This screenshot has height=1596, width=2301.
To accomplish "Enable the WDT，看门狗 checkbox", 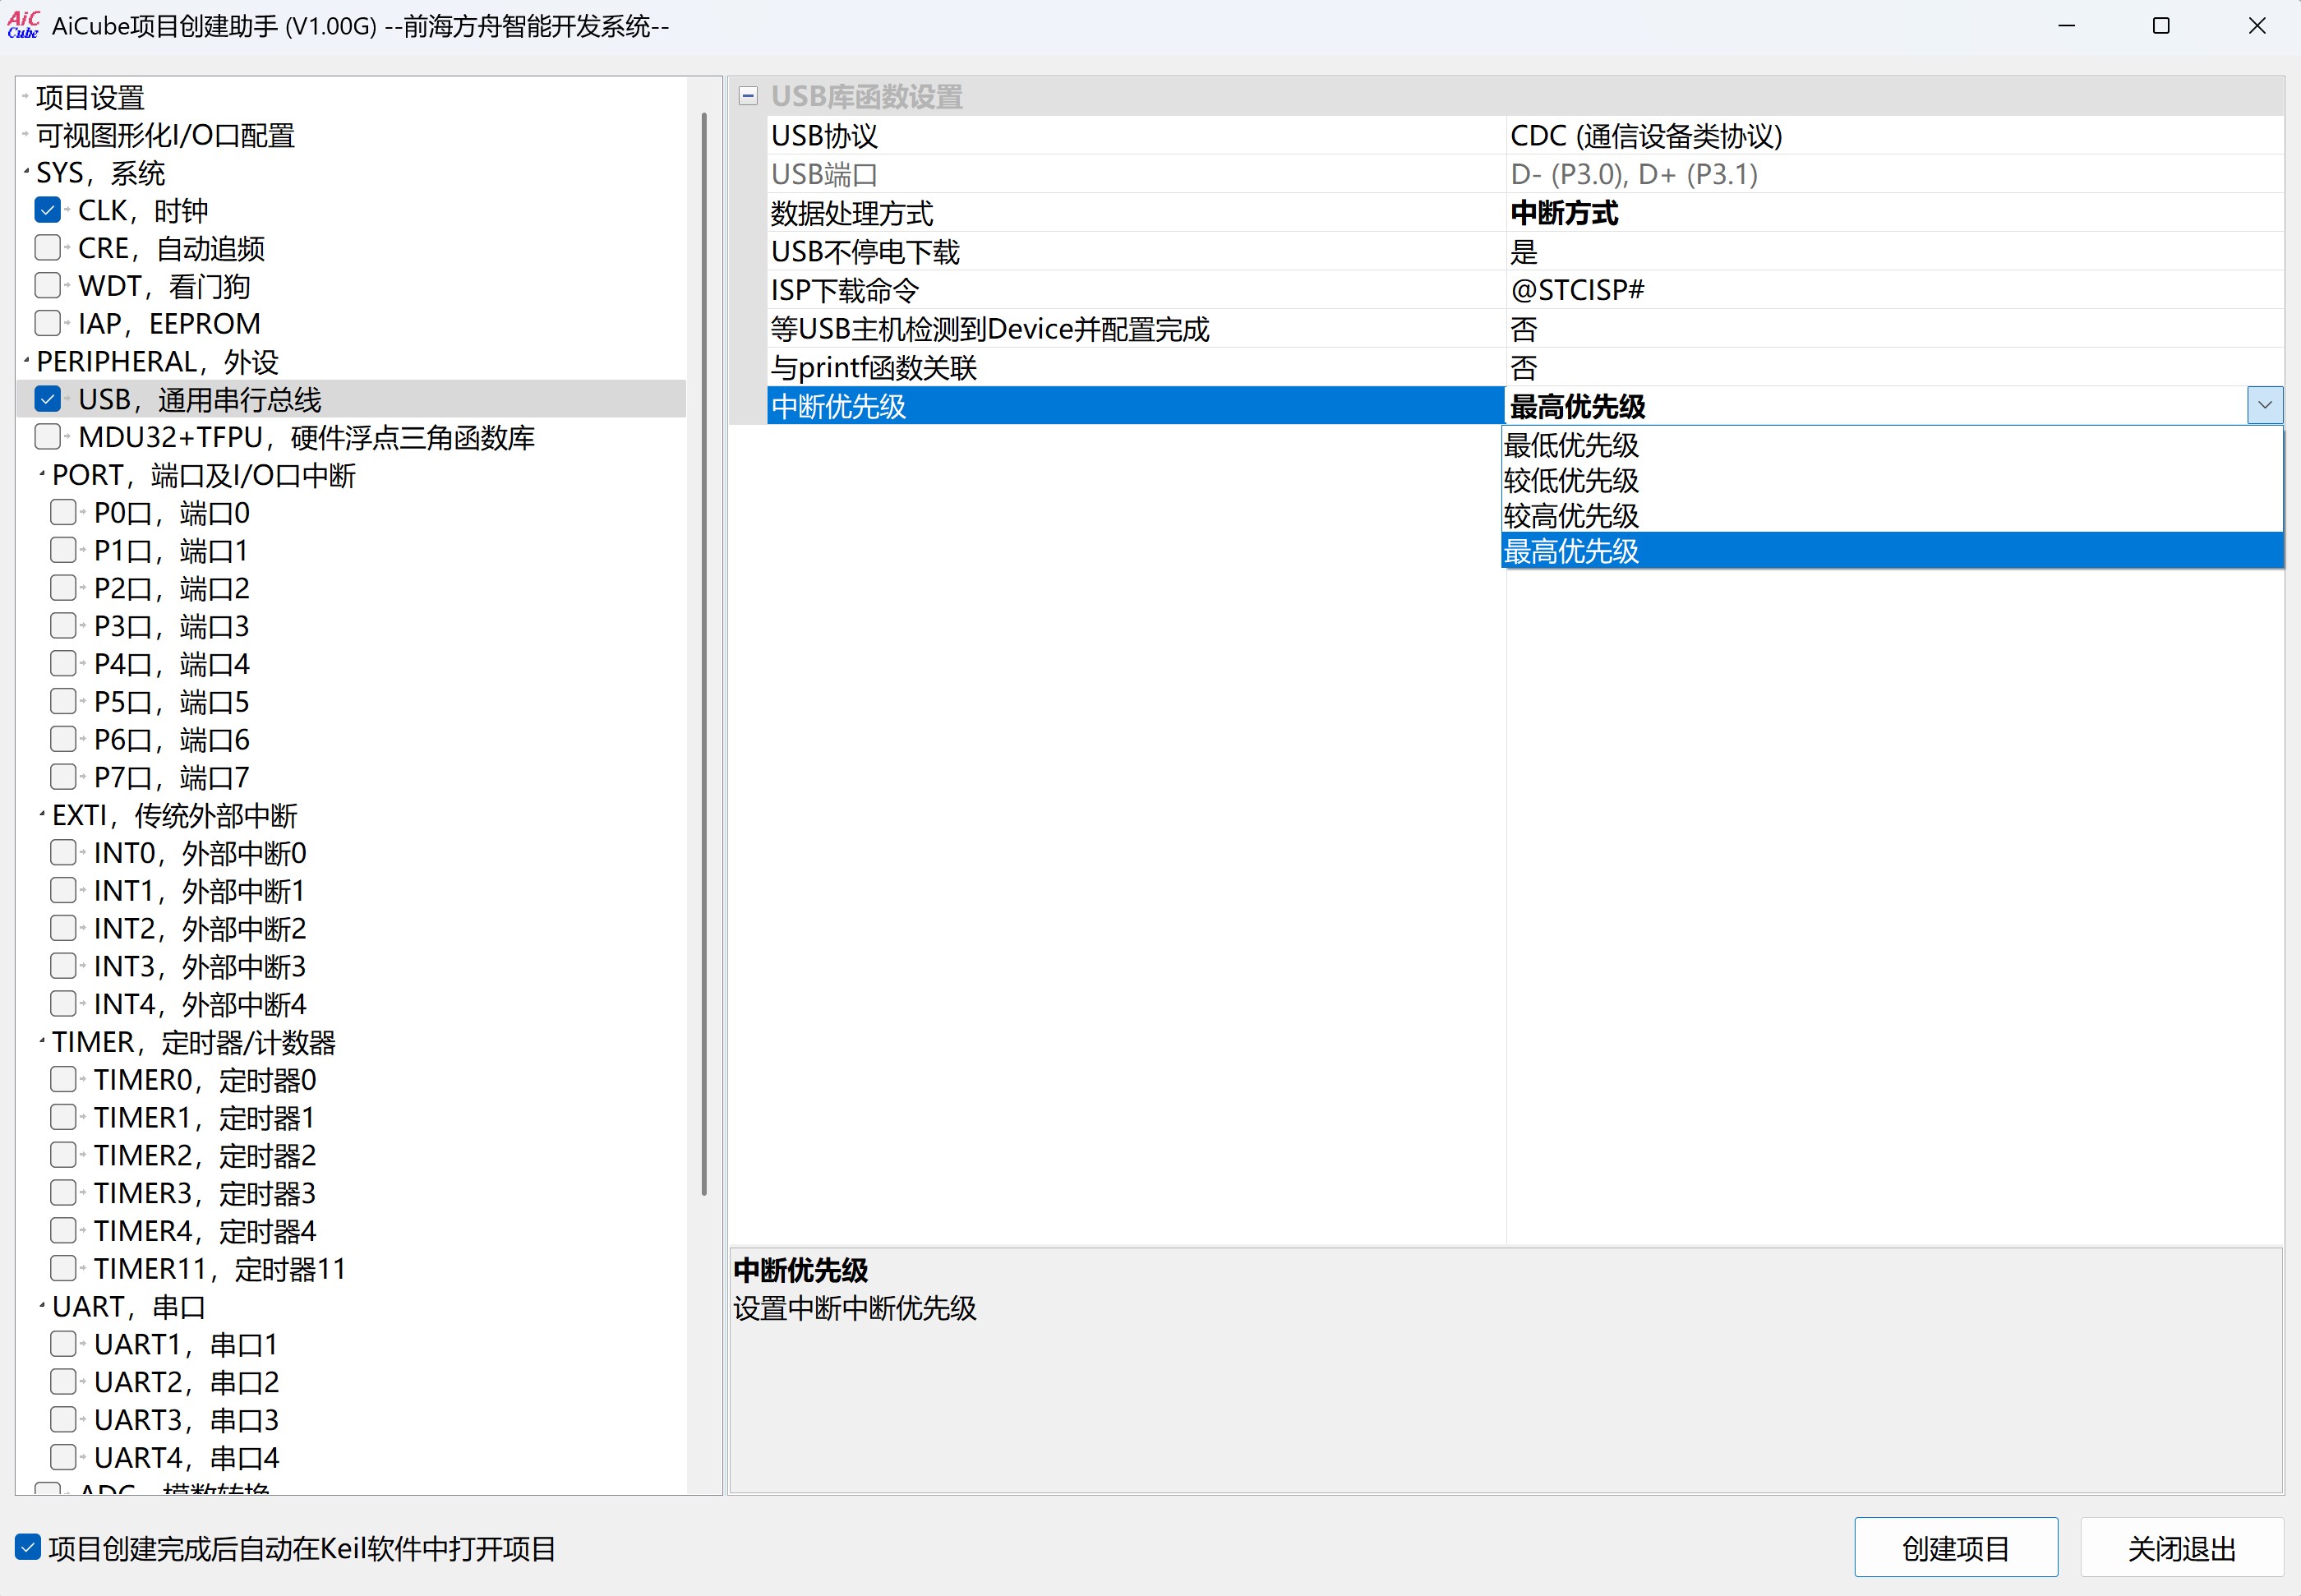I will [47, 285].
